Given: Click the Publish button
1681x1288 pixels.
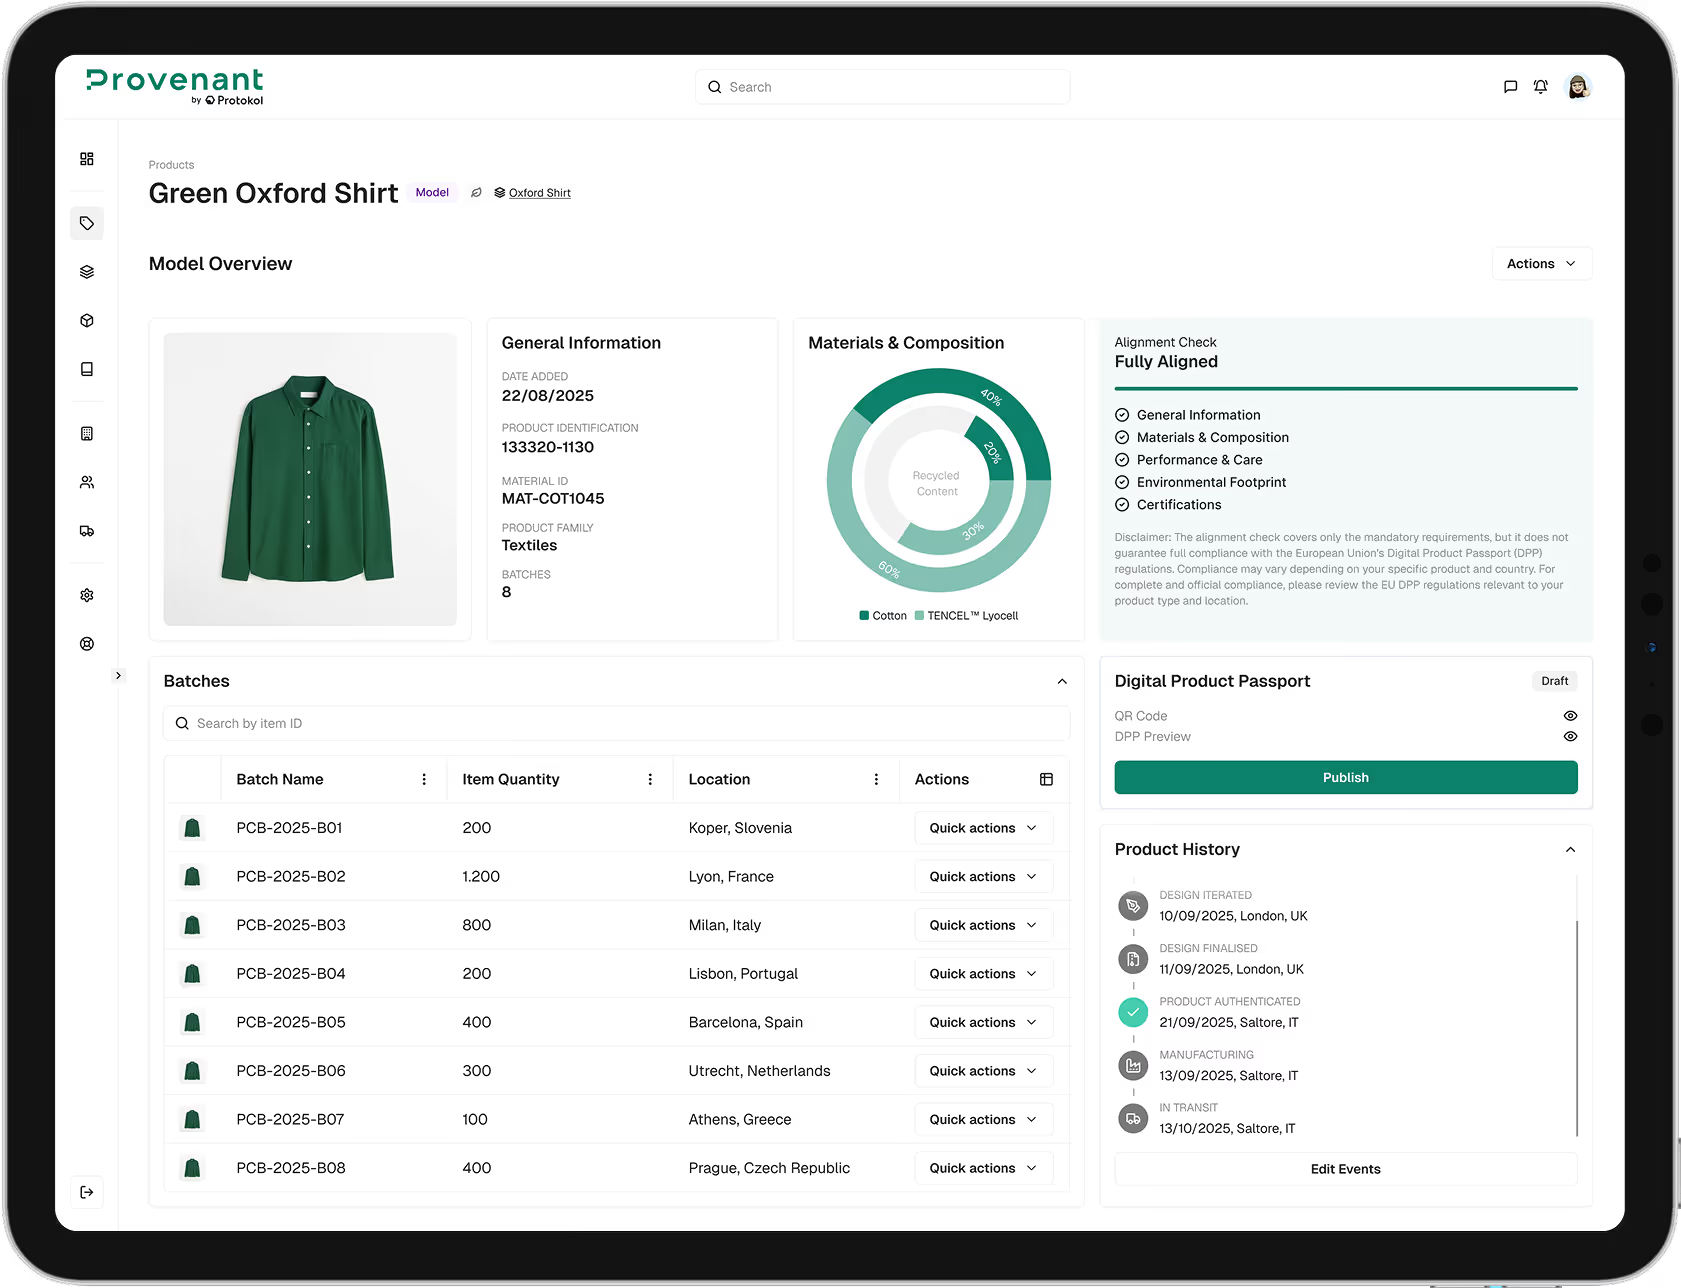Looking at the screenshot, I should coord(1345,777).
